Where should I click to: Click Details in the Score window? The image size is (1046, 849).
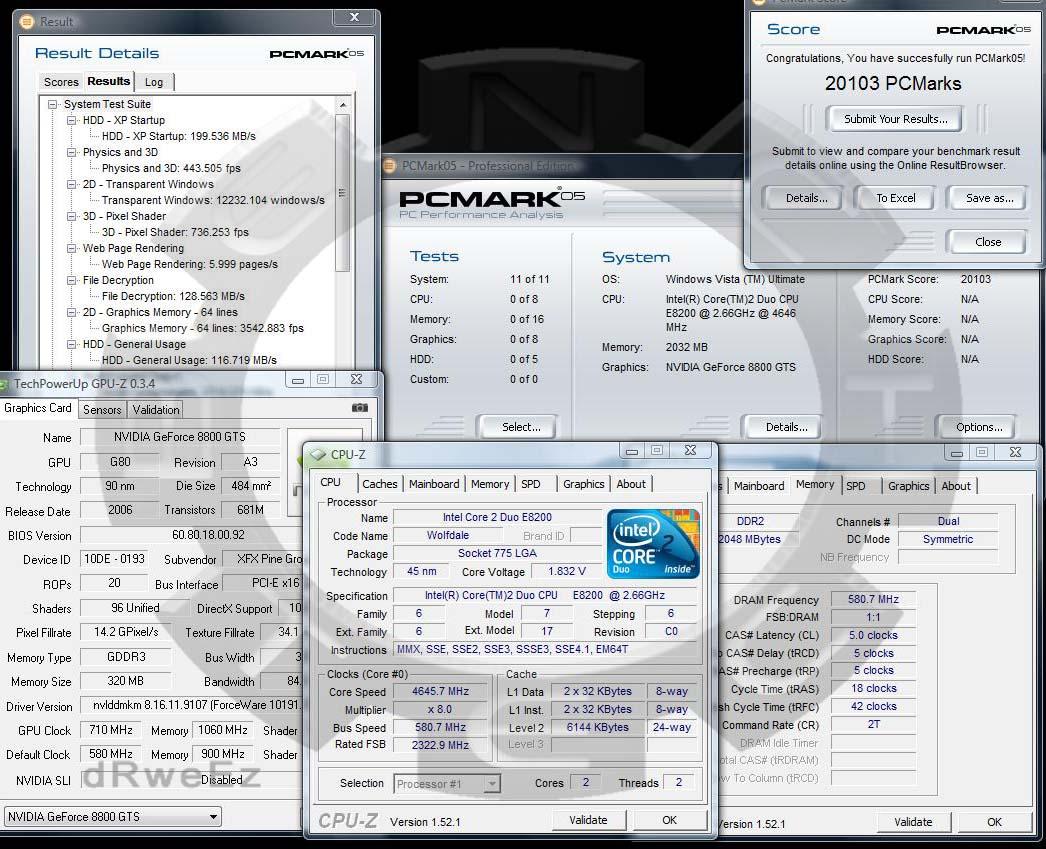(x=806, y=198)
